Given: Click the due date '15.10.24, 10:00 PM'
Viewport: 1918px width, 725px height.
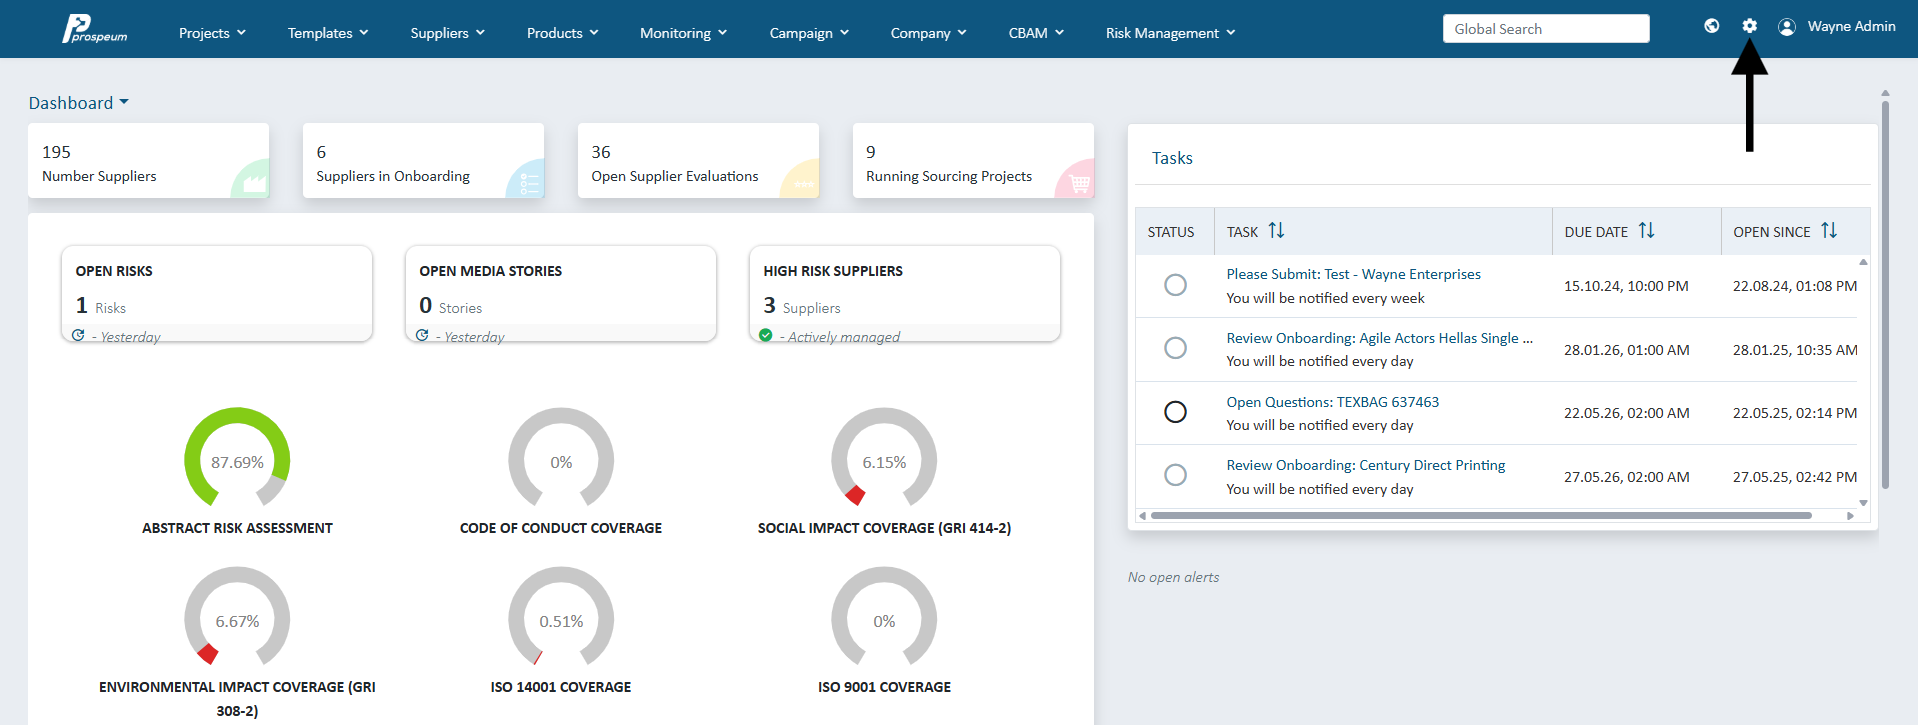Looking at the screenshot, I should (x=1626, y=286).
